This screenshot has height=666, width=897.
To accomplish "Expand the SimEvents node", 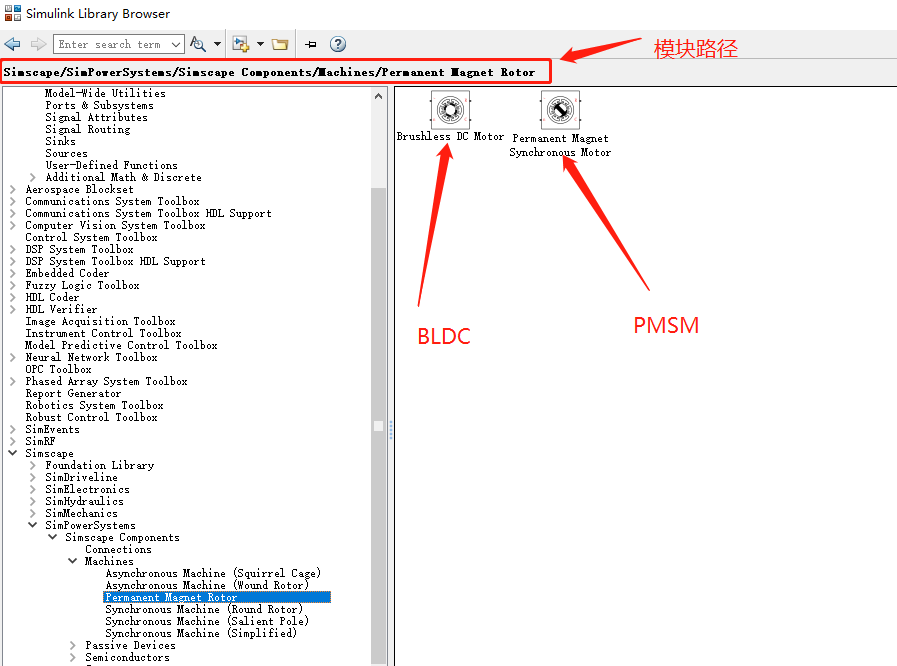I will [x=13, y=430].
